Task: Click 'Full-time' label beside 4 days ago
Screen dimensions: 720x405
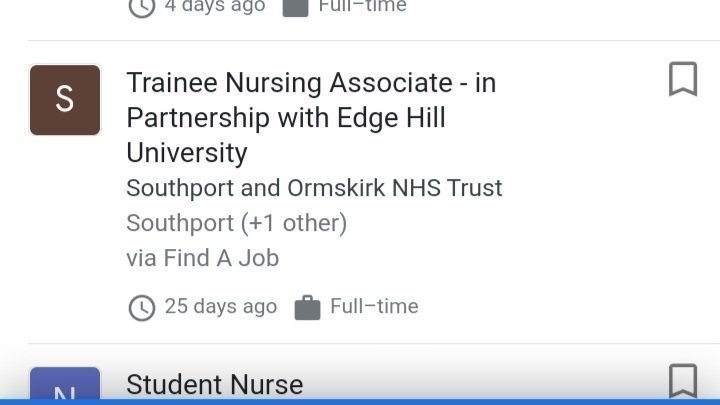Action: [x=362, y=6]
